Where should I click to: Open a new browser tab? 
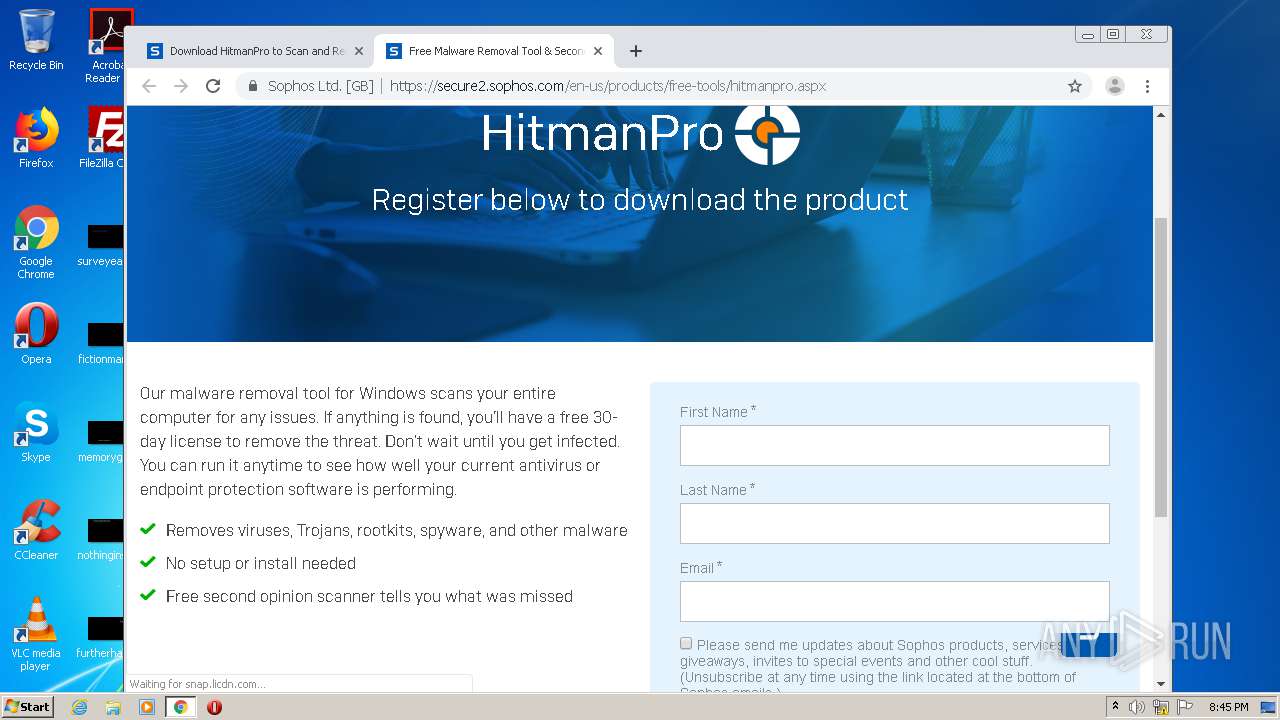[636, 51]
